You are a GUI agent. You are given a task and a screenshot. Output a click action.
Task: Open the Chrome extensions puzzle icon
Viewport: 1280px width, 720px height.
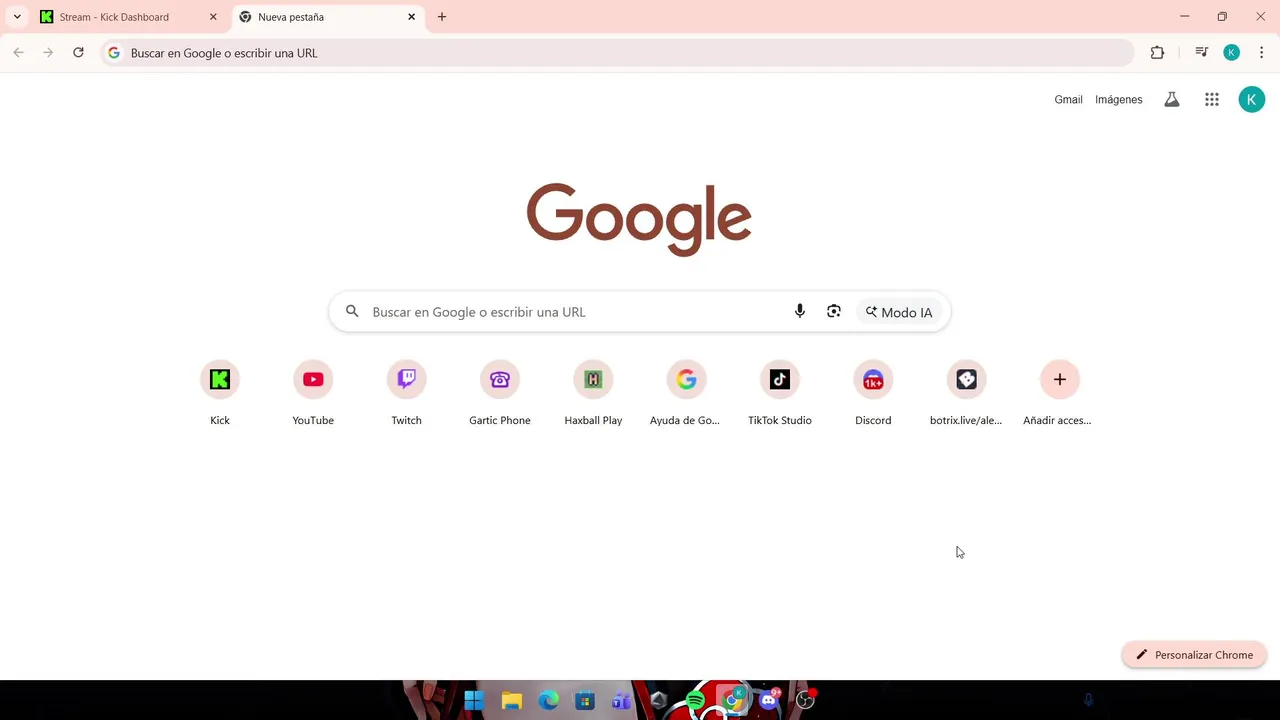pyautogui.click(x=1157, y=53)
